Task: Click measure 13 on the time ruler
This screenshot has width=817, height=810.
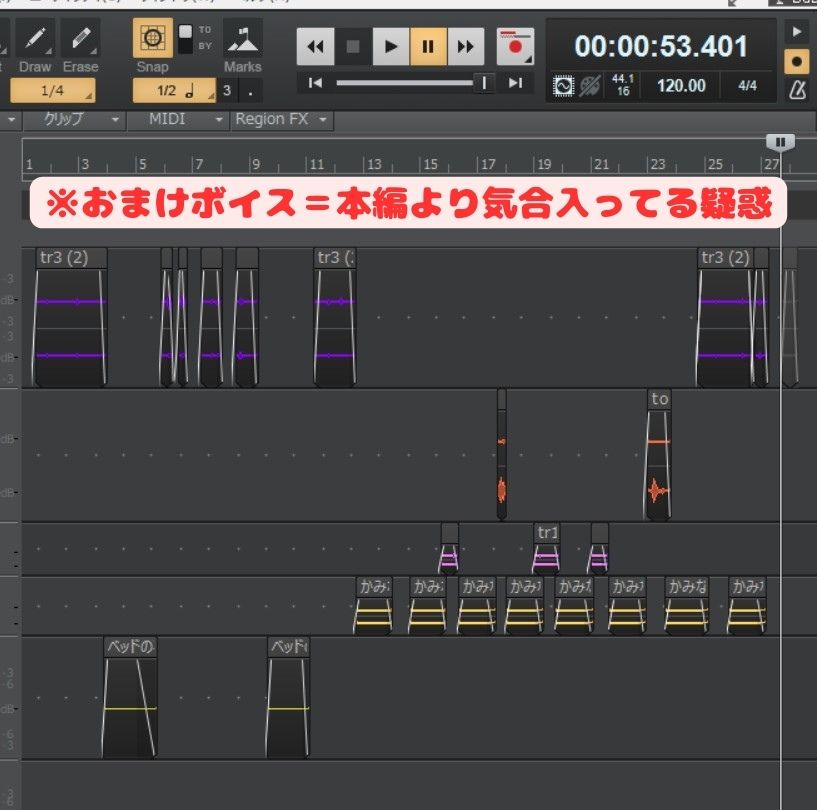Action: [374, 165]
